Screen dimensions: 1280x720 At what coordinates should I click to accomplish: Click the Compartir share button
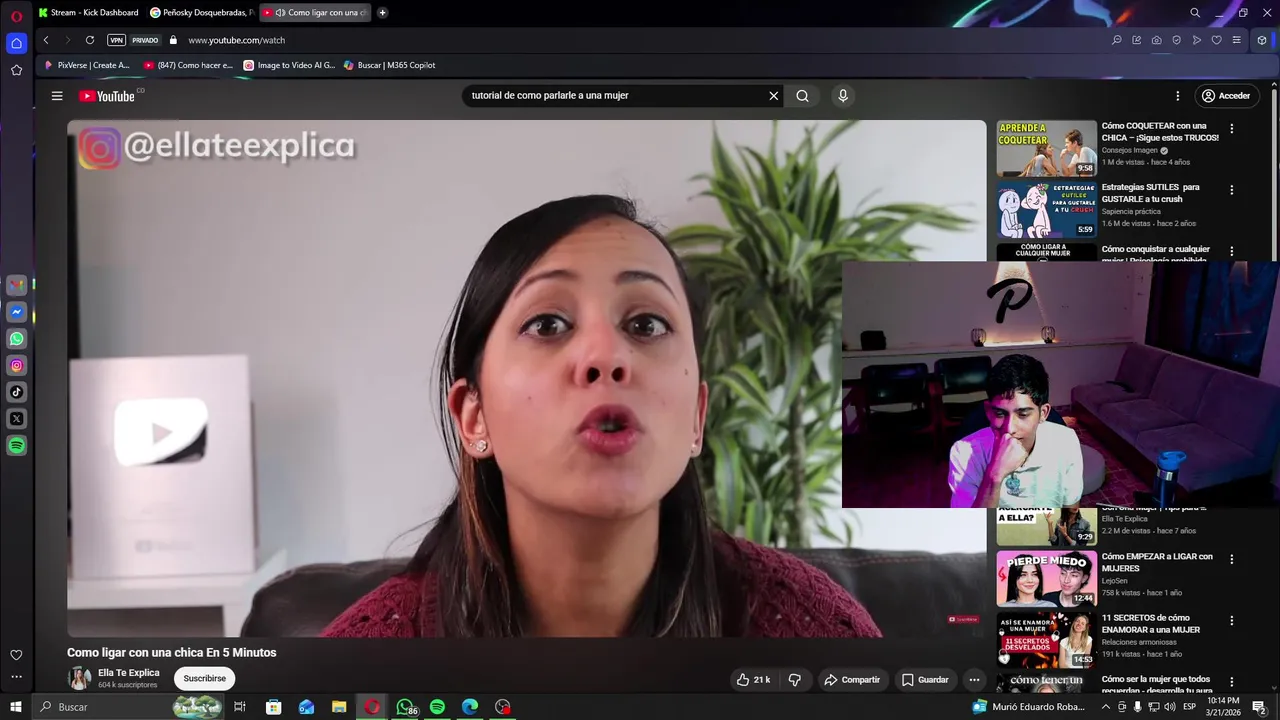[x=852, y=680]
